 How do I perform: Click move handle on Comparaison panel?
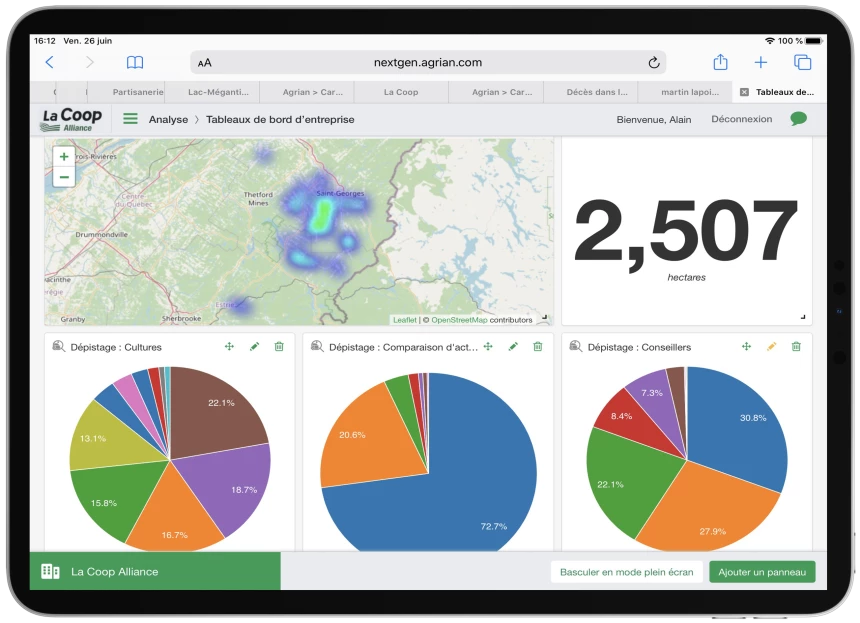tap(488, 347)
